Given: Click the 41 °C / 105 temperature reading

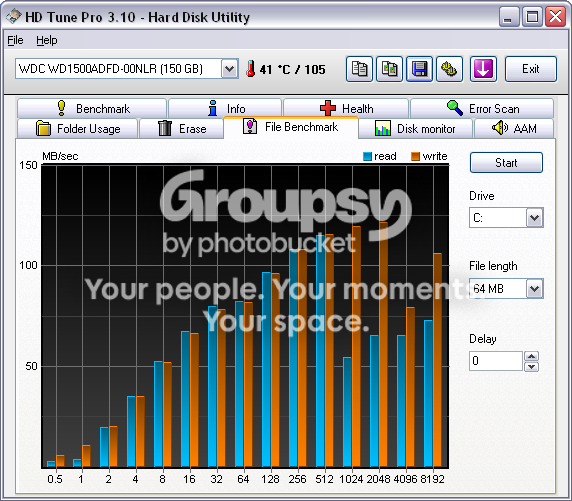Looking at the screenshot, I should pyautogui.click(x=292, y=69).
